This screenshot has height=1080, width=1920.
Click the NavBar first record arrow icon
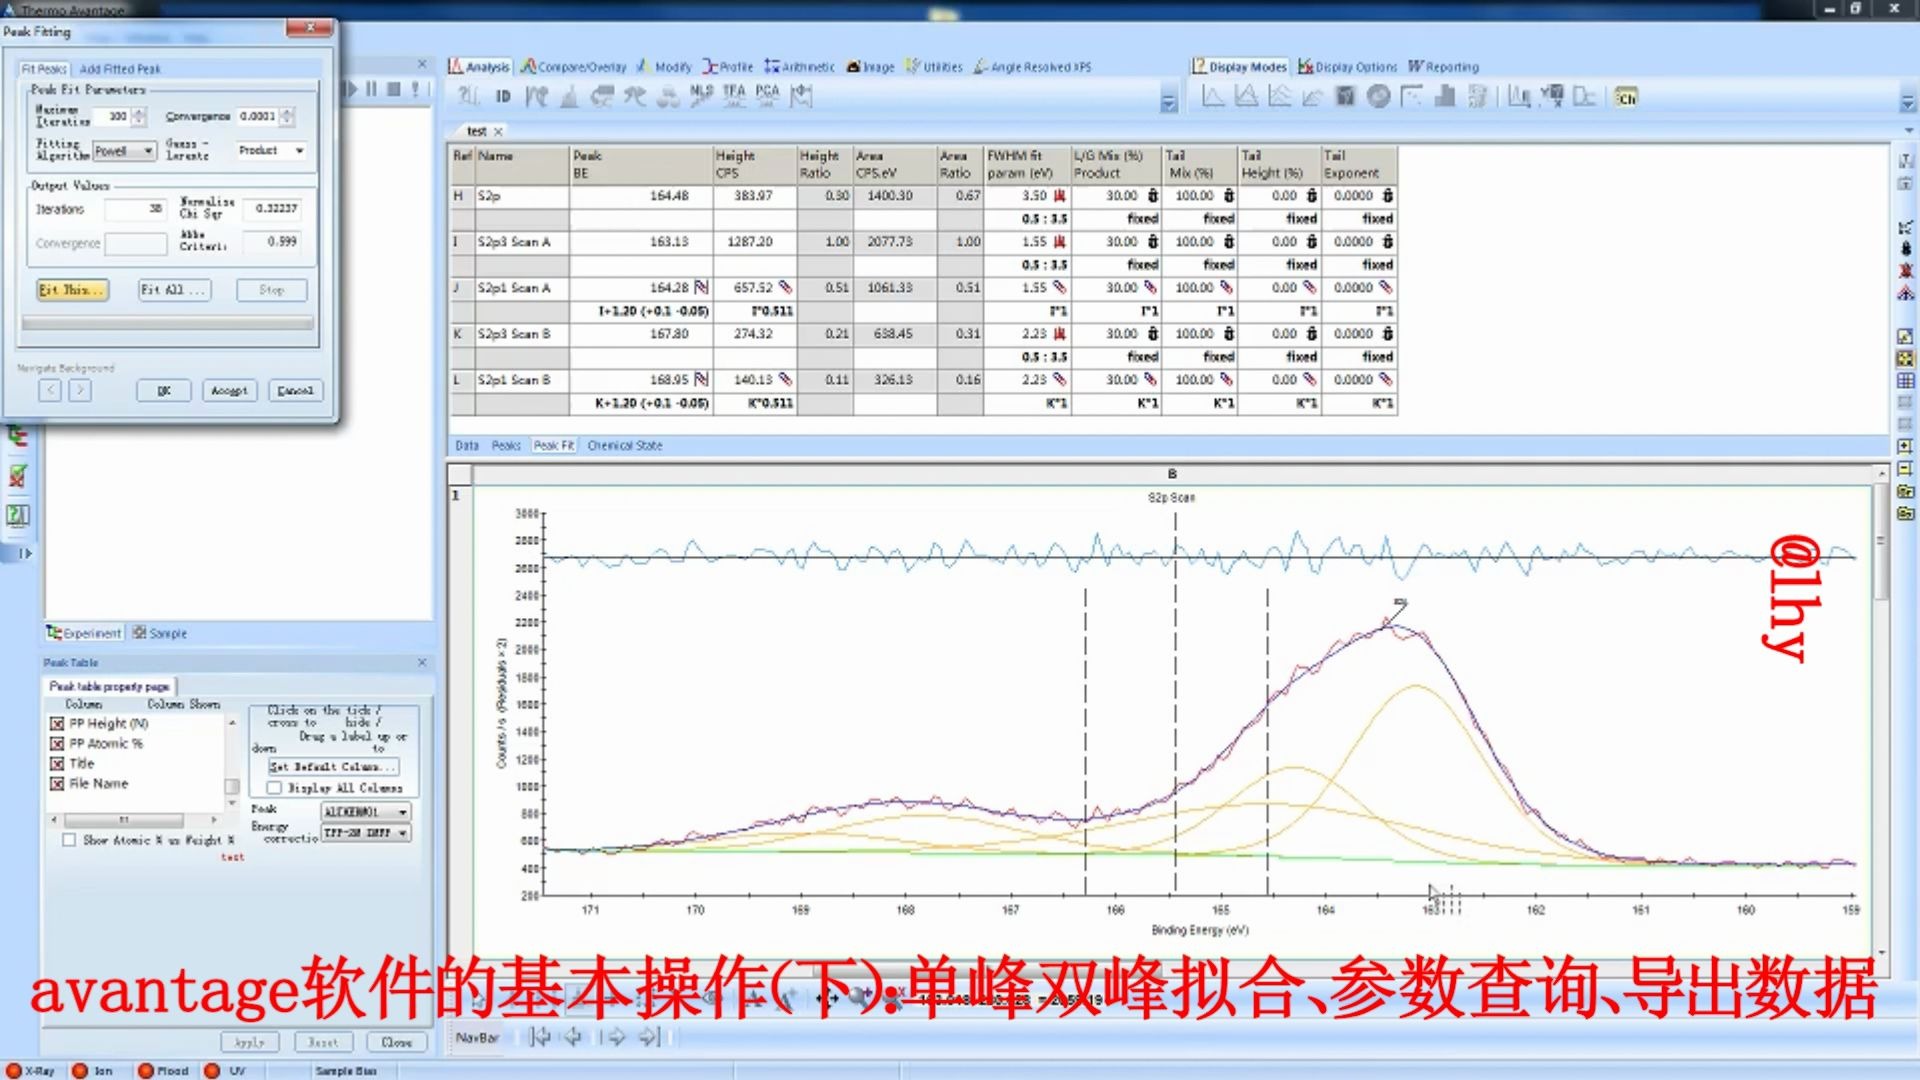(x=540, y=1037)
